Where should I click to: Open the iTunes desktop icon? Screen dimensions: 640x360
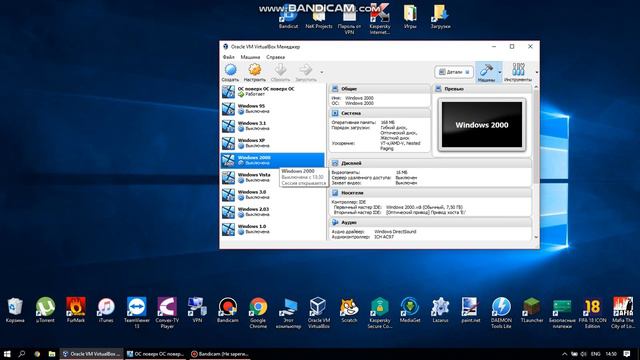pyautogui.click(x=106, y=310)
